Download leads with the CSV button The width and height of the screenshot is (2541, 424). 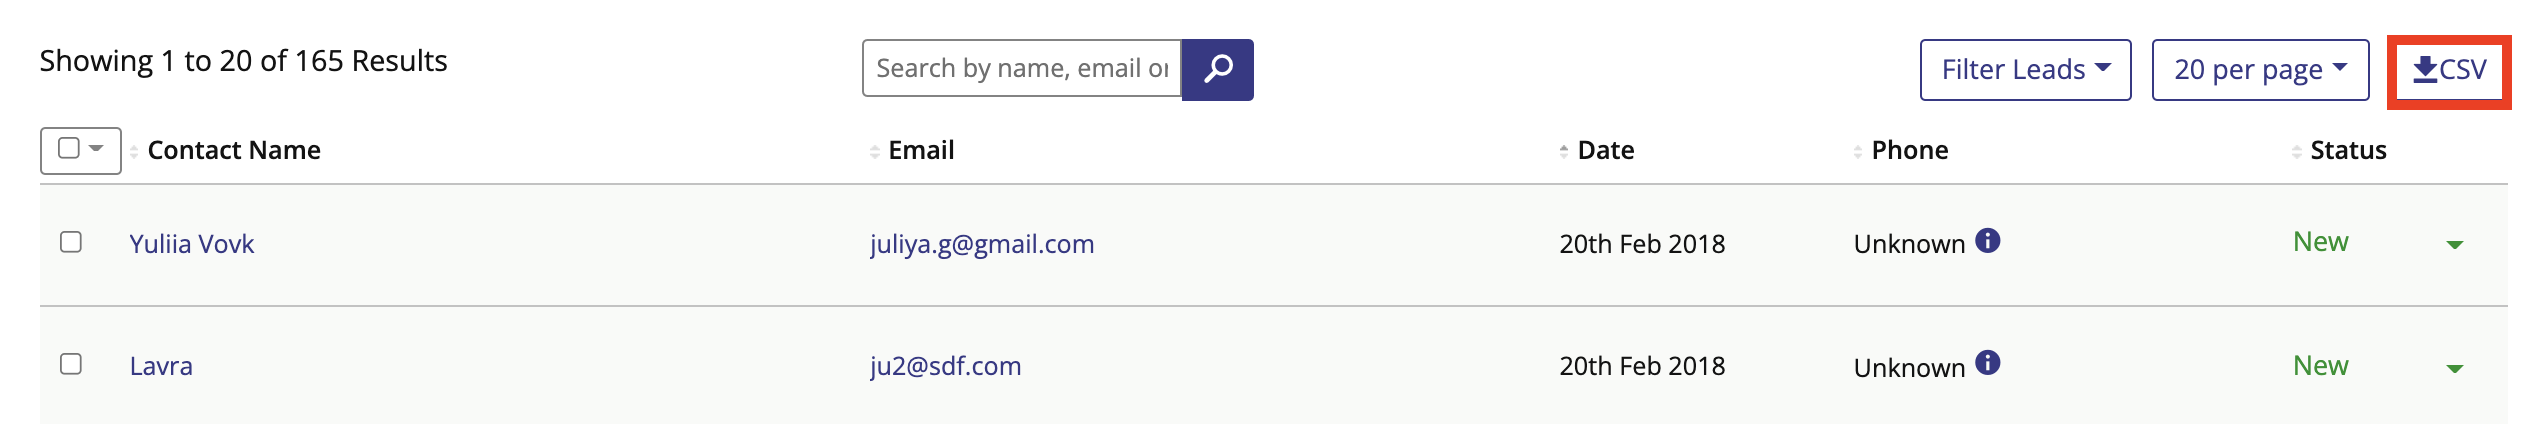pyautogui.click(x=2449, y=69)
